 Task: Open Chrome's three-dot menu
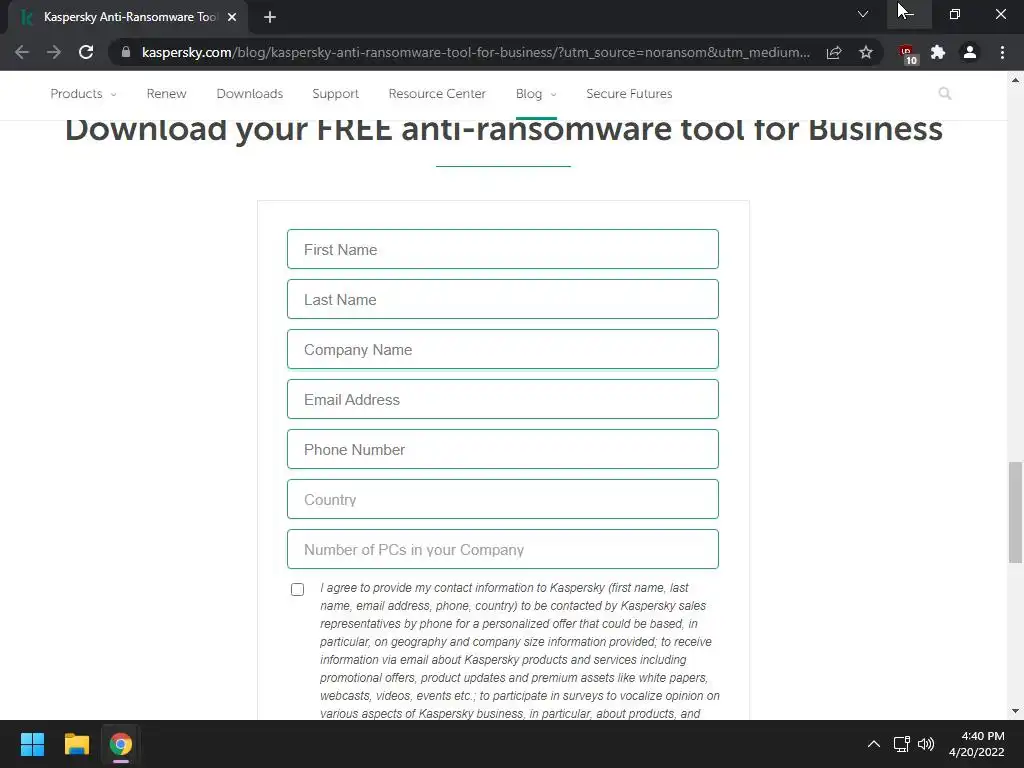[x=1002, y=52]
